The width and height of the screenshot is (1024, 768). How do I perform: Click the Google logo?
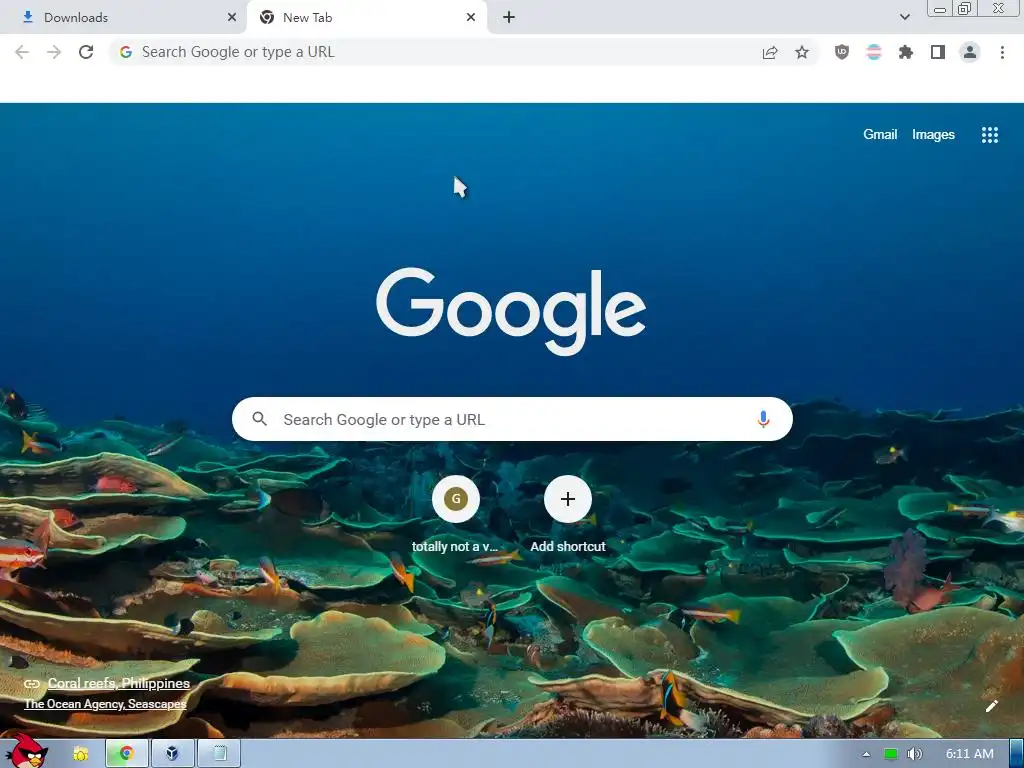511,312
